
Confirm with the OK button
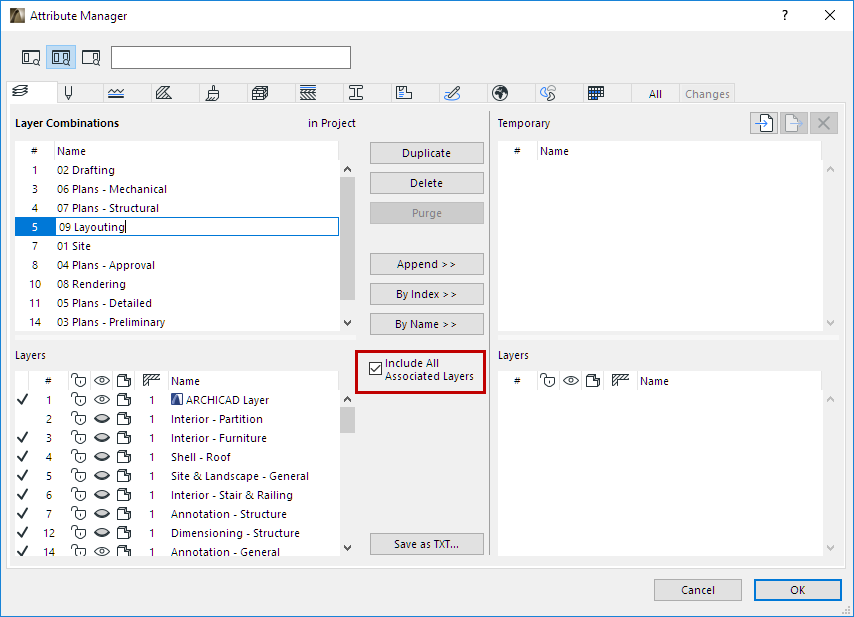(x=797, y=590)
